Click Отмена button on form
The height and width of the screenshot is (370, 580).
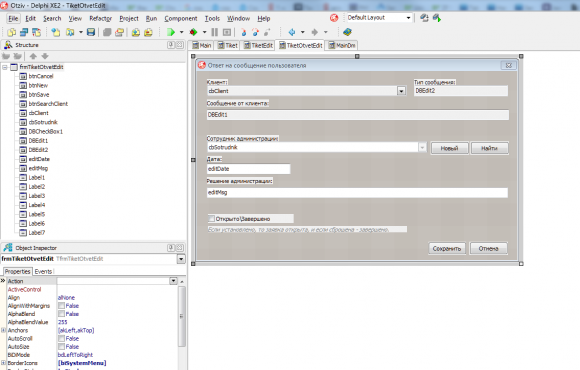[488, 249]
